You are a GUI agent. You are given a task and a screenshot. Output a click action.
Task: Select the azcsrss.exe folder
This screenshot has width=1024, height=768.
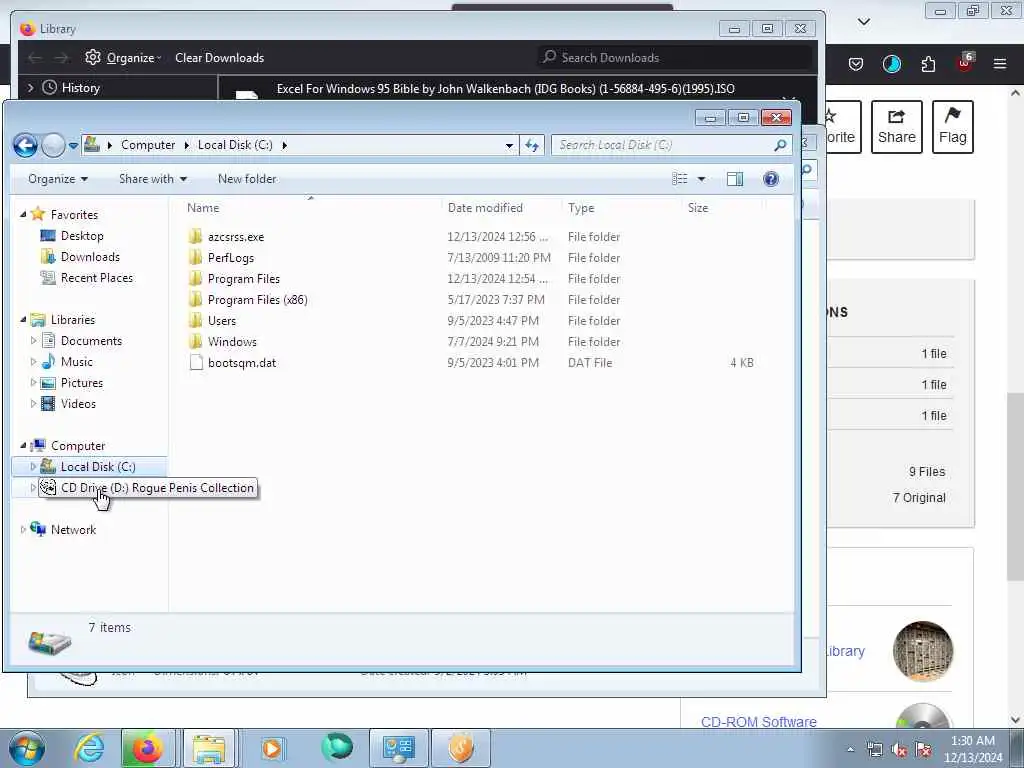click(x=236, y=237)
